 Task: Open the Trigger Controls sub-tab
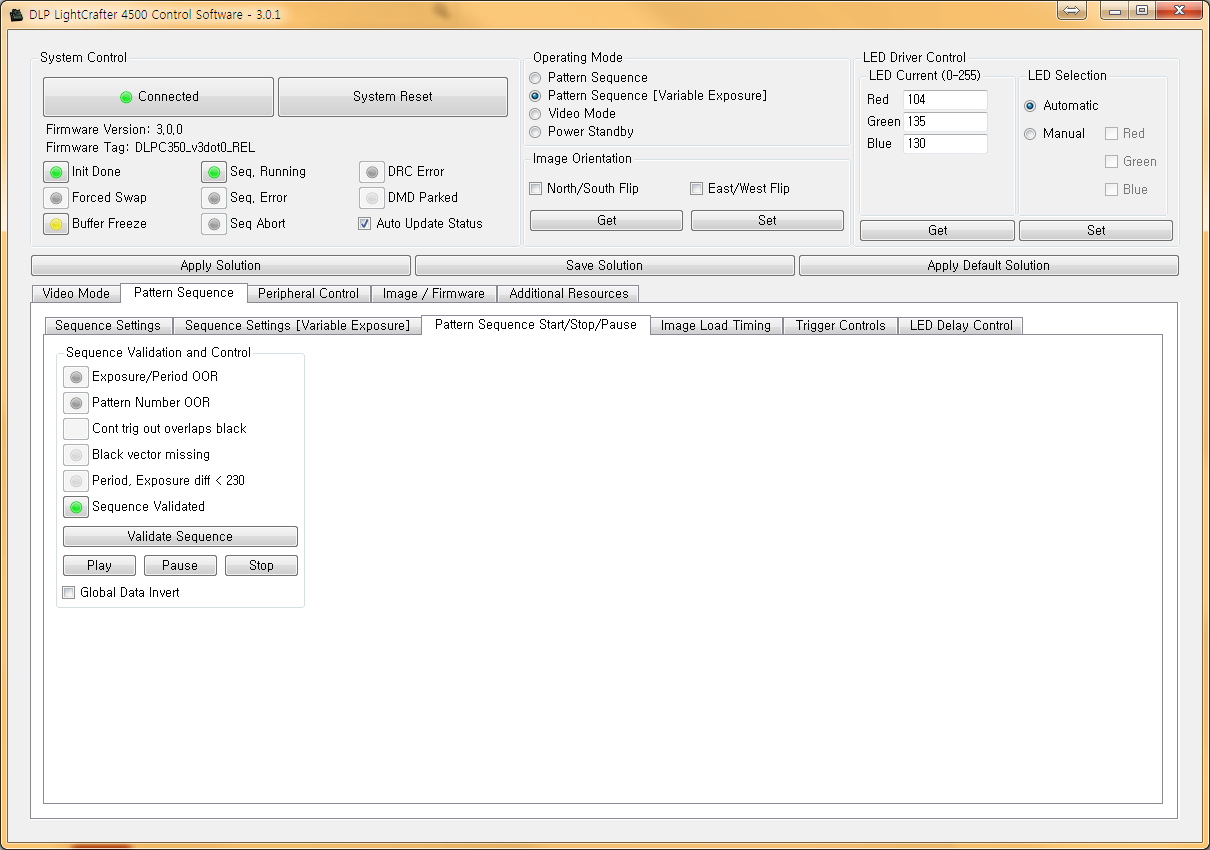click(x=841, y=326)
